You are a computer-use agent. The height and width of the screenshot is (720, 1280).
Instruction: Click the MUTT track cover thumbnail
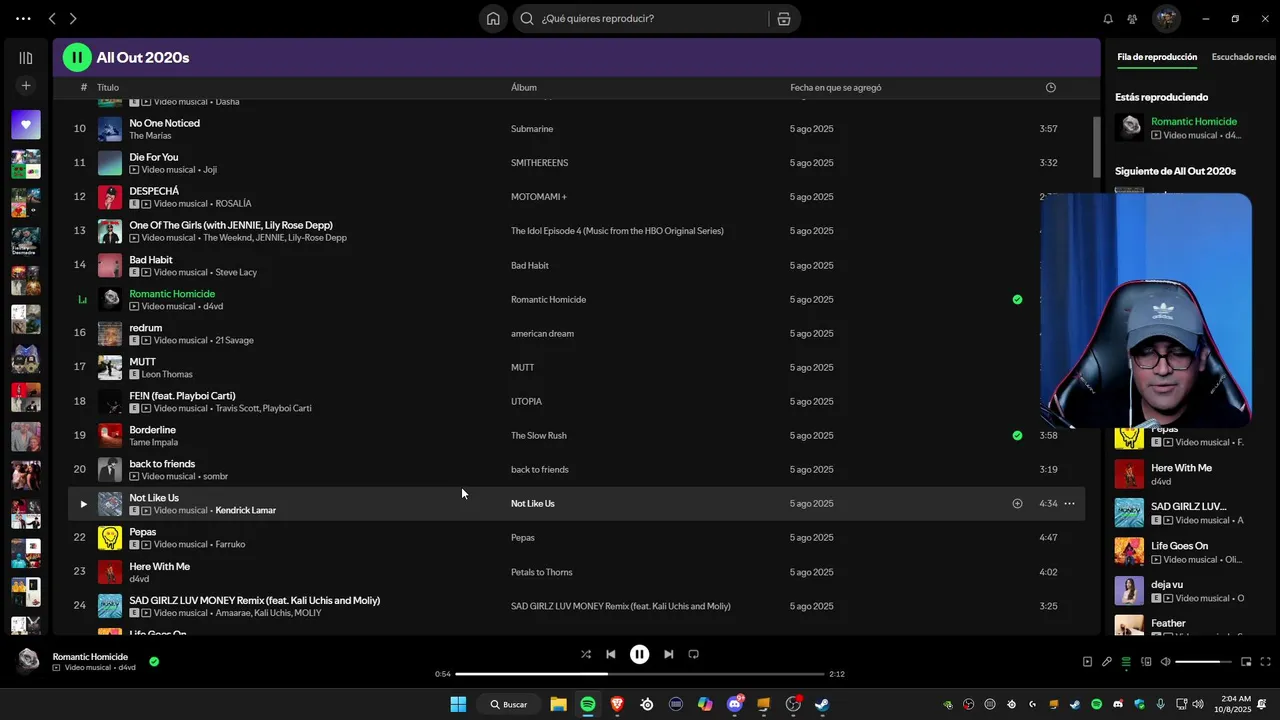pyautogui.click(x=110, y=368)
